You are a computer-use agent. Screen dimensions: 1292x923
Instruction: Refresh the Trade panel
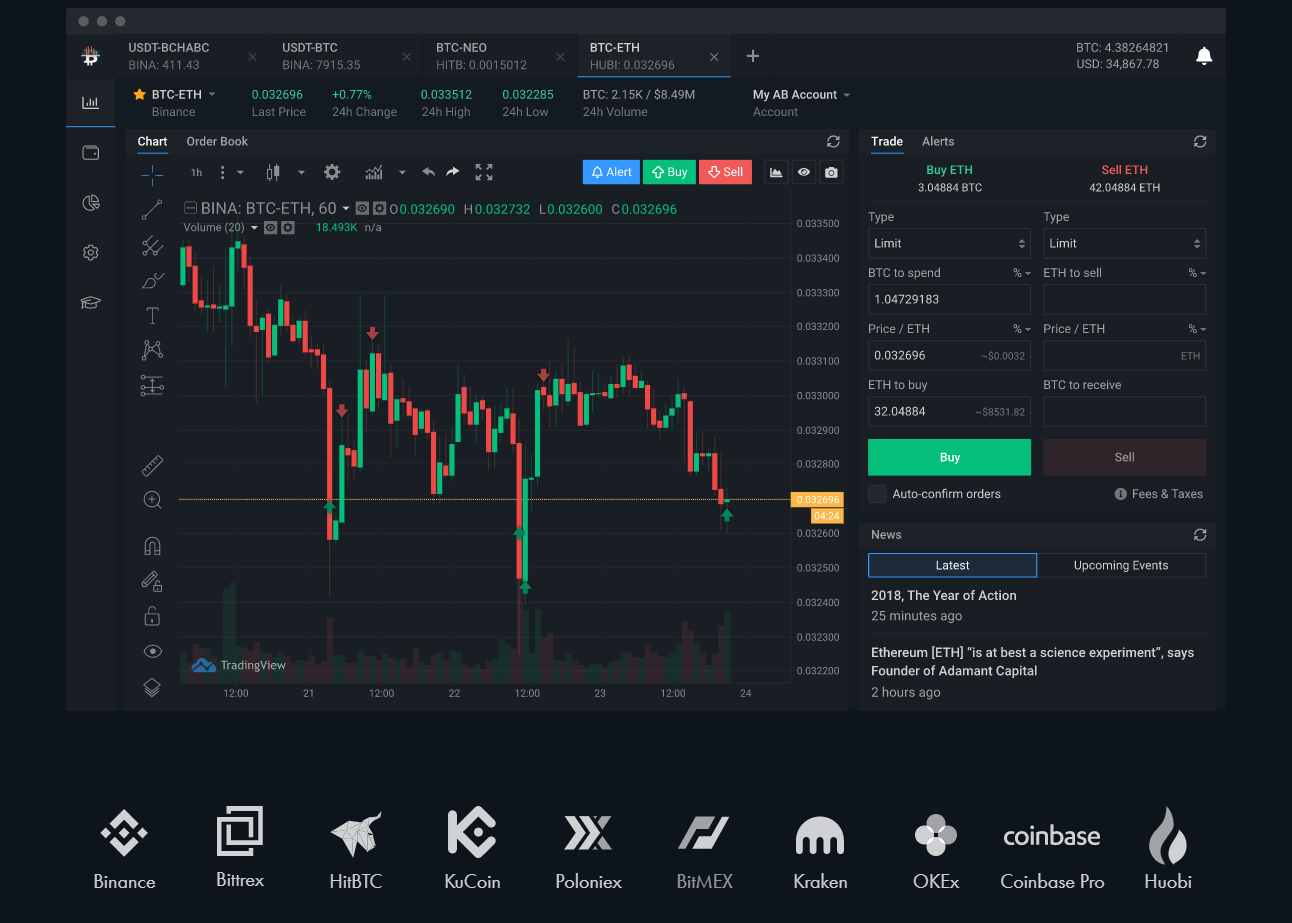[1200, 142]
